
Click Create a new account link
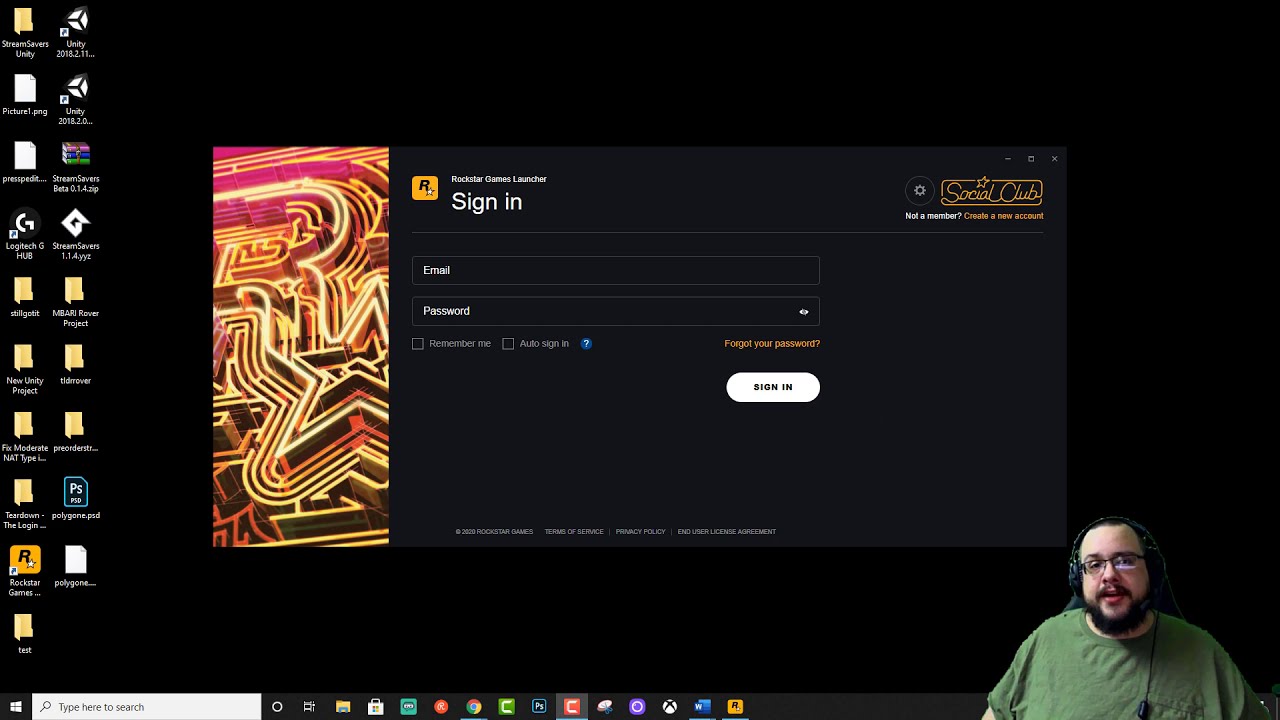1003,216
